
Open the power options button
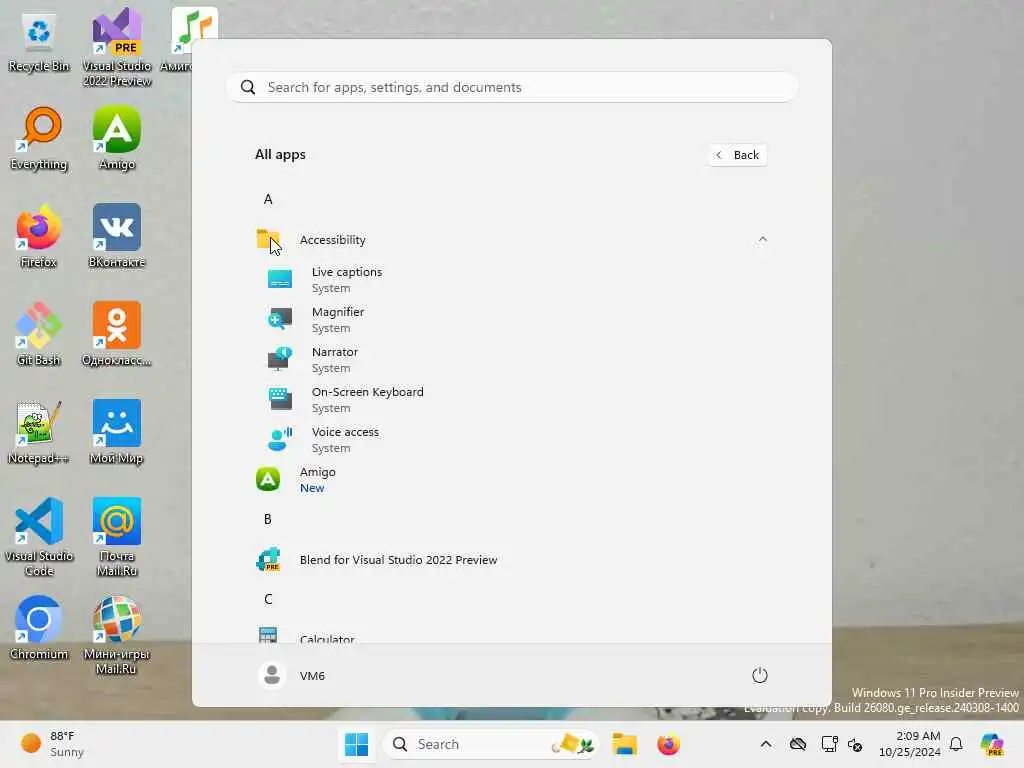(x=760, y=675)
